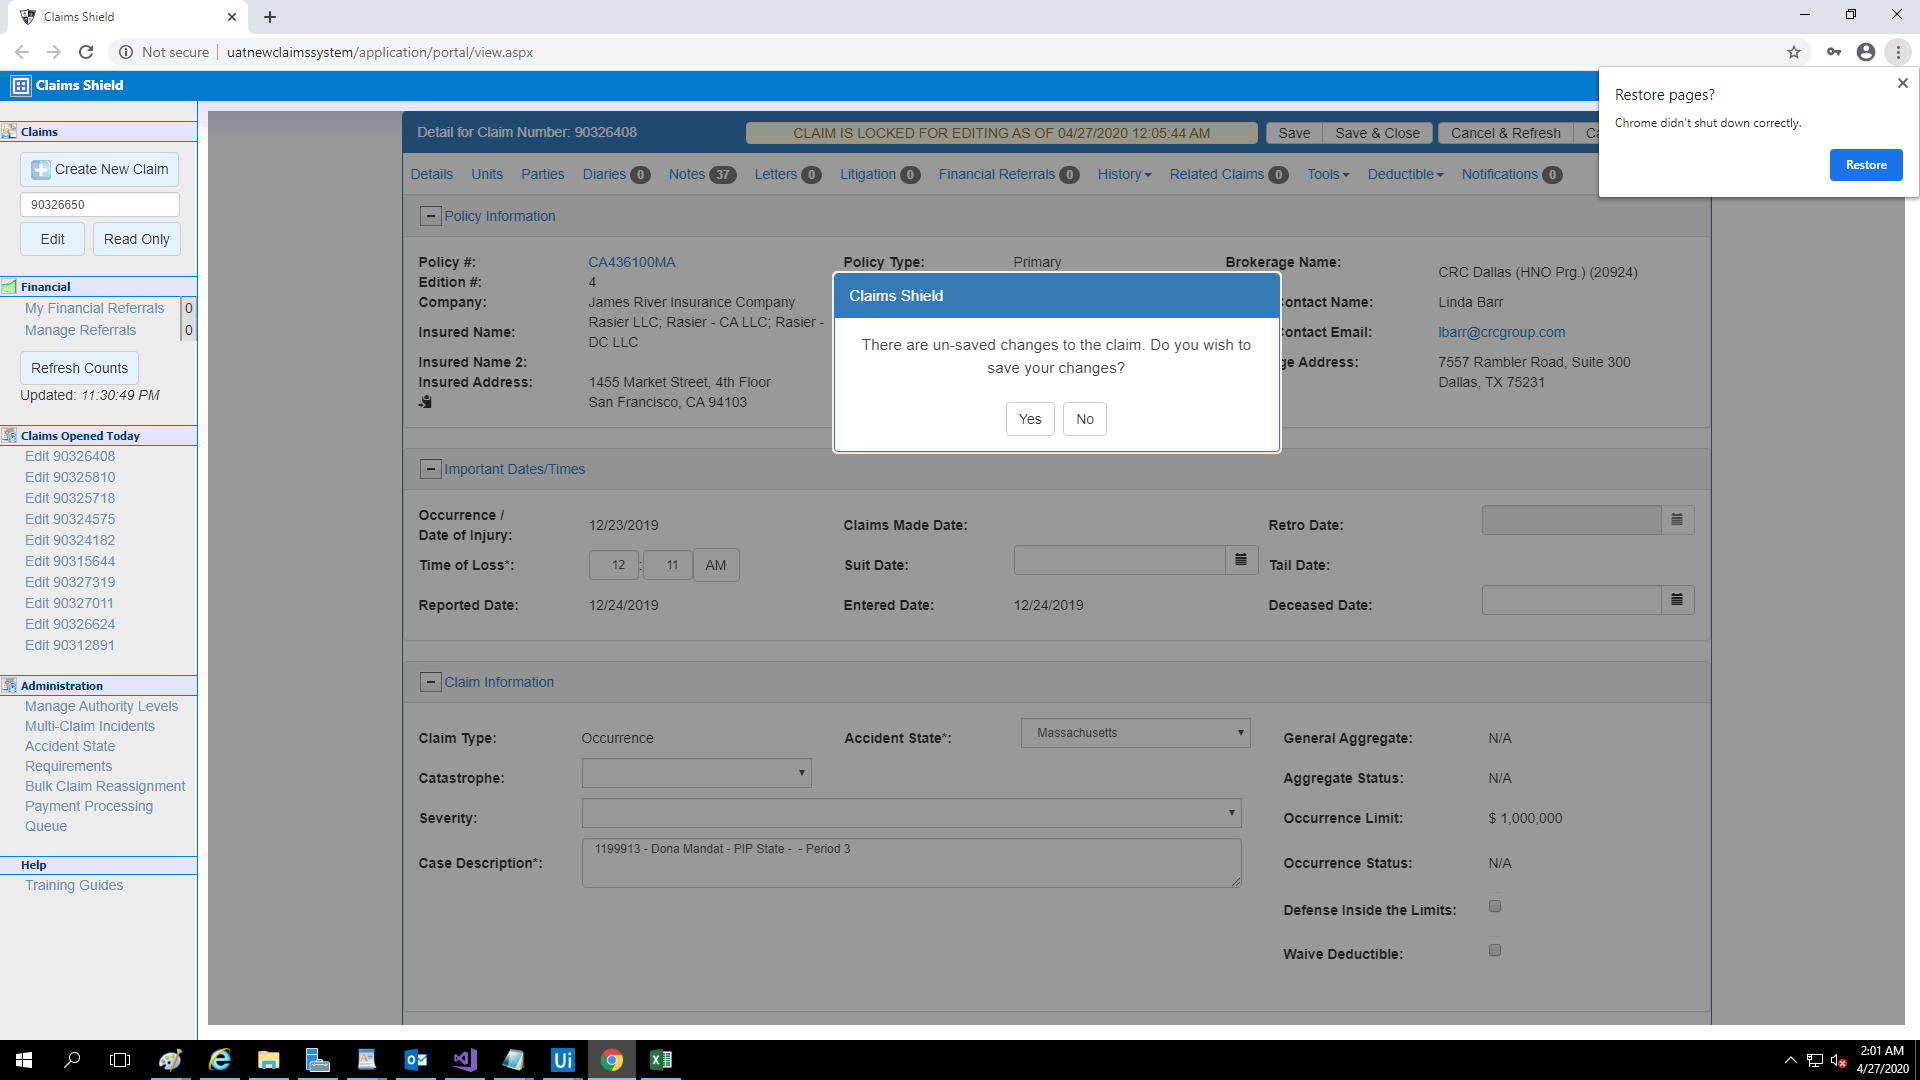Screen dimensions: 1920x1080
Task: Open Chrome profile account icon
Action: coord(1866,52)
